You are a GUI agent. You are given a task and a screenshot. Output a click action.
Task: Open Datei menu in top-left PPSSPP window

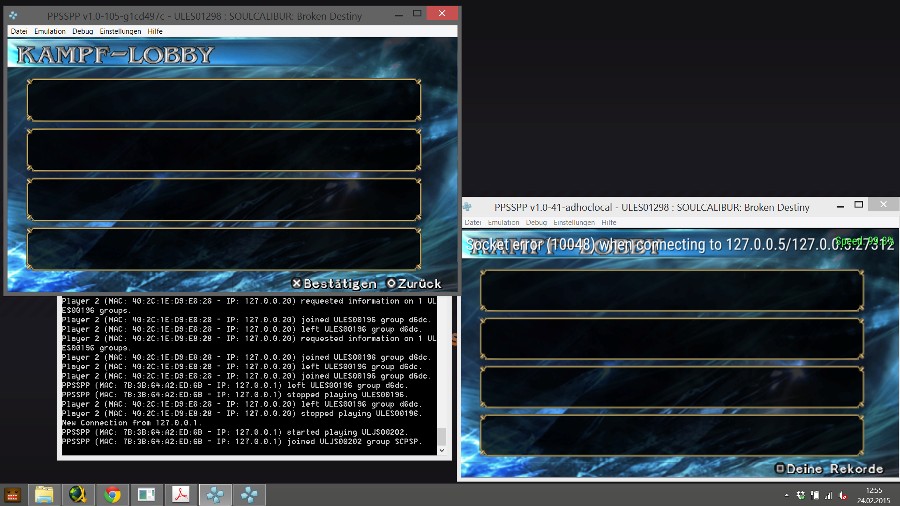pos(19,32)
